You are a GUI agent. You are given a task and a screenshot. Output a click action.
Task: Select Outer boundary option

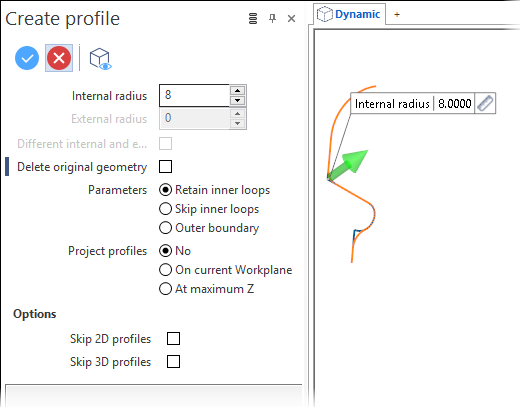[209, 228]
